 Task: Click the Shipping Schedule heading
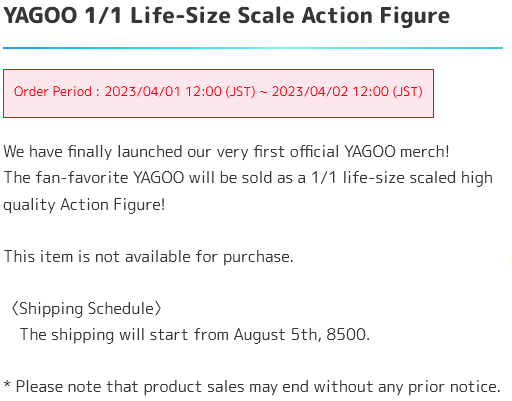click(87, 309)
